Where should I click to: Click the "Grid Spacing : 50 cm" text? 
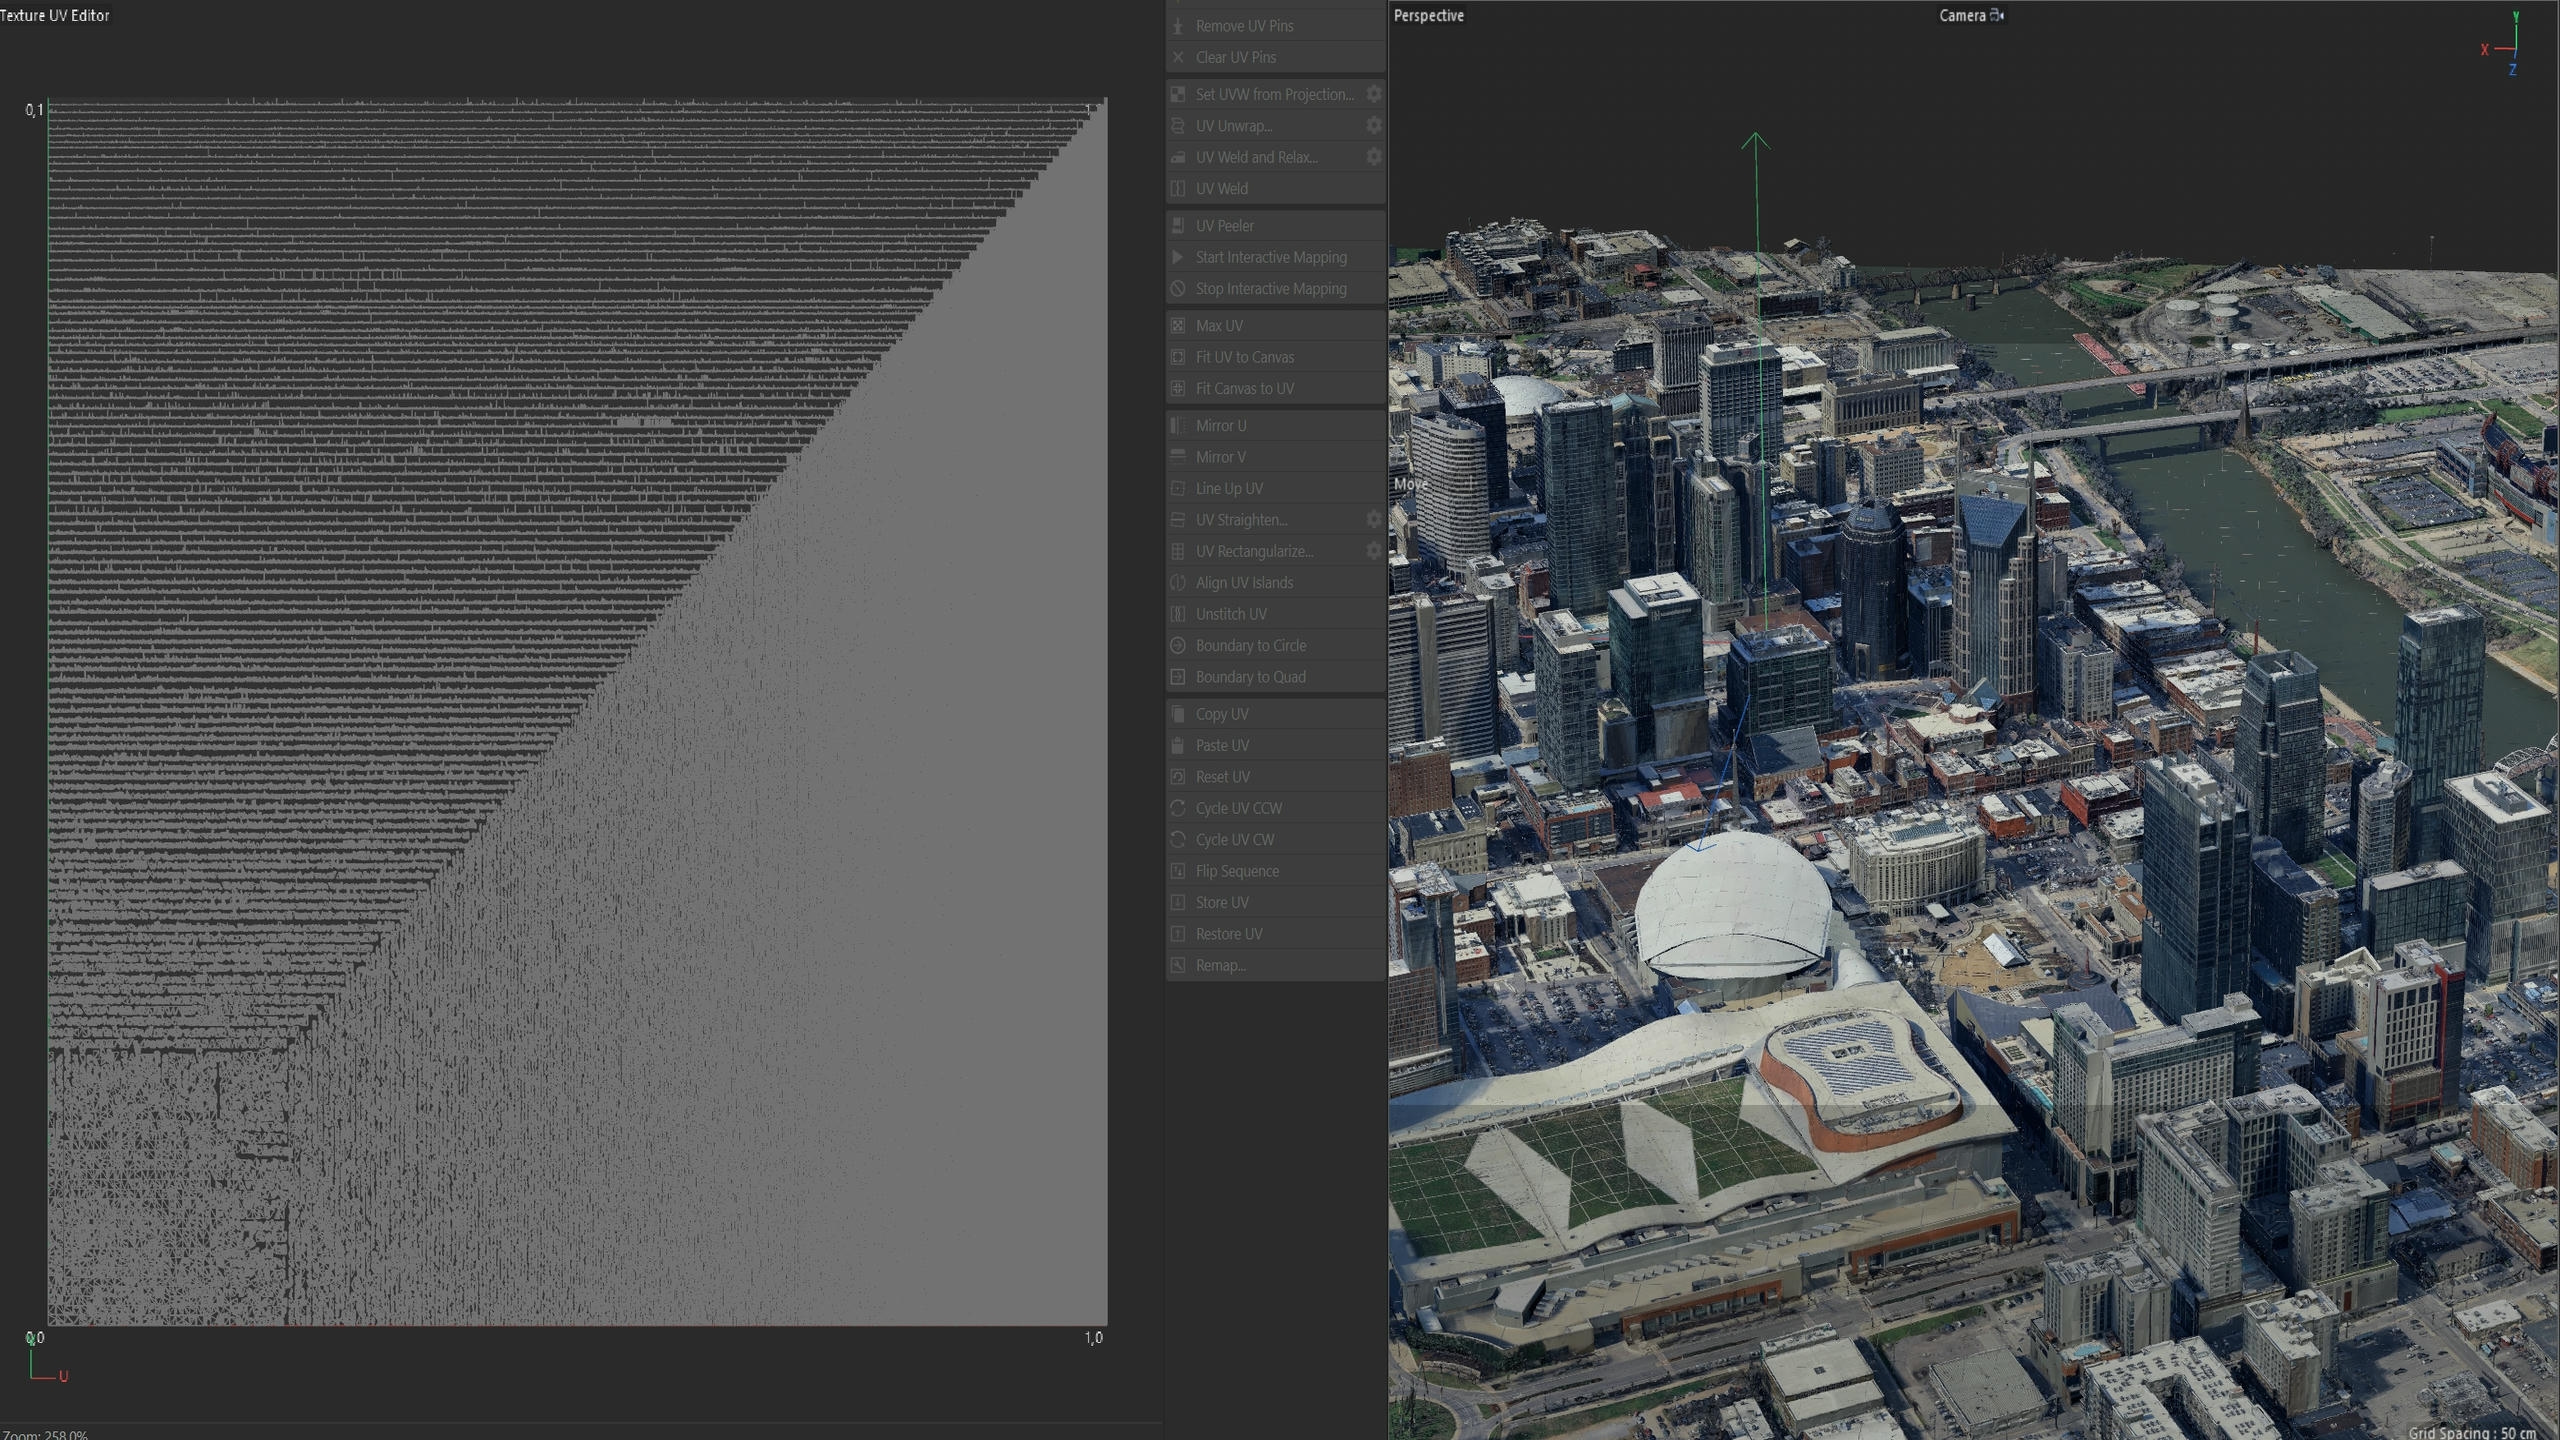click(2471, 1433)
